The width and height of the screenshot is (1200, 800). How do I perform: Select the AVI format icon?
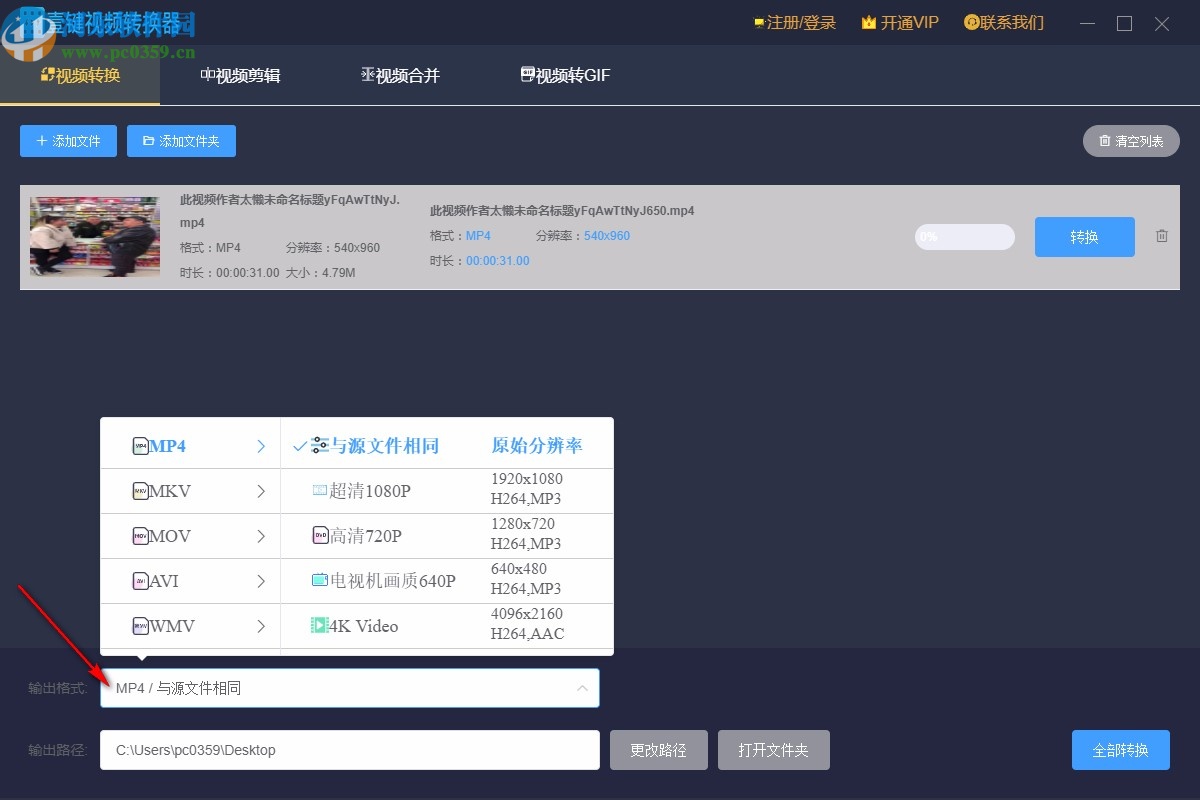click(x=140, y=580)
